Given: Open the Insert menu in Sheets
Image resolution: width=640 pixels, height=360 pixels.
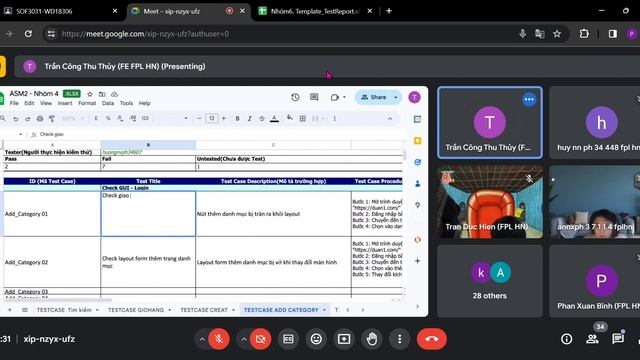Looking at the screenshot, I should pyautogui.click(x=65, y=103).
